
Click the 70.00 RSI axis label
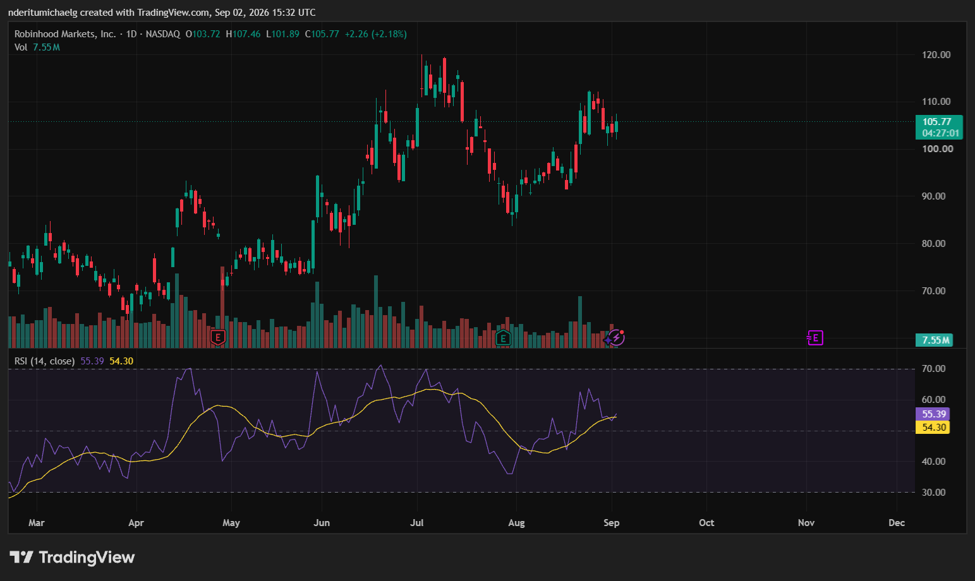pyautogui.click(x=933, y=369)
